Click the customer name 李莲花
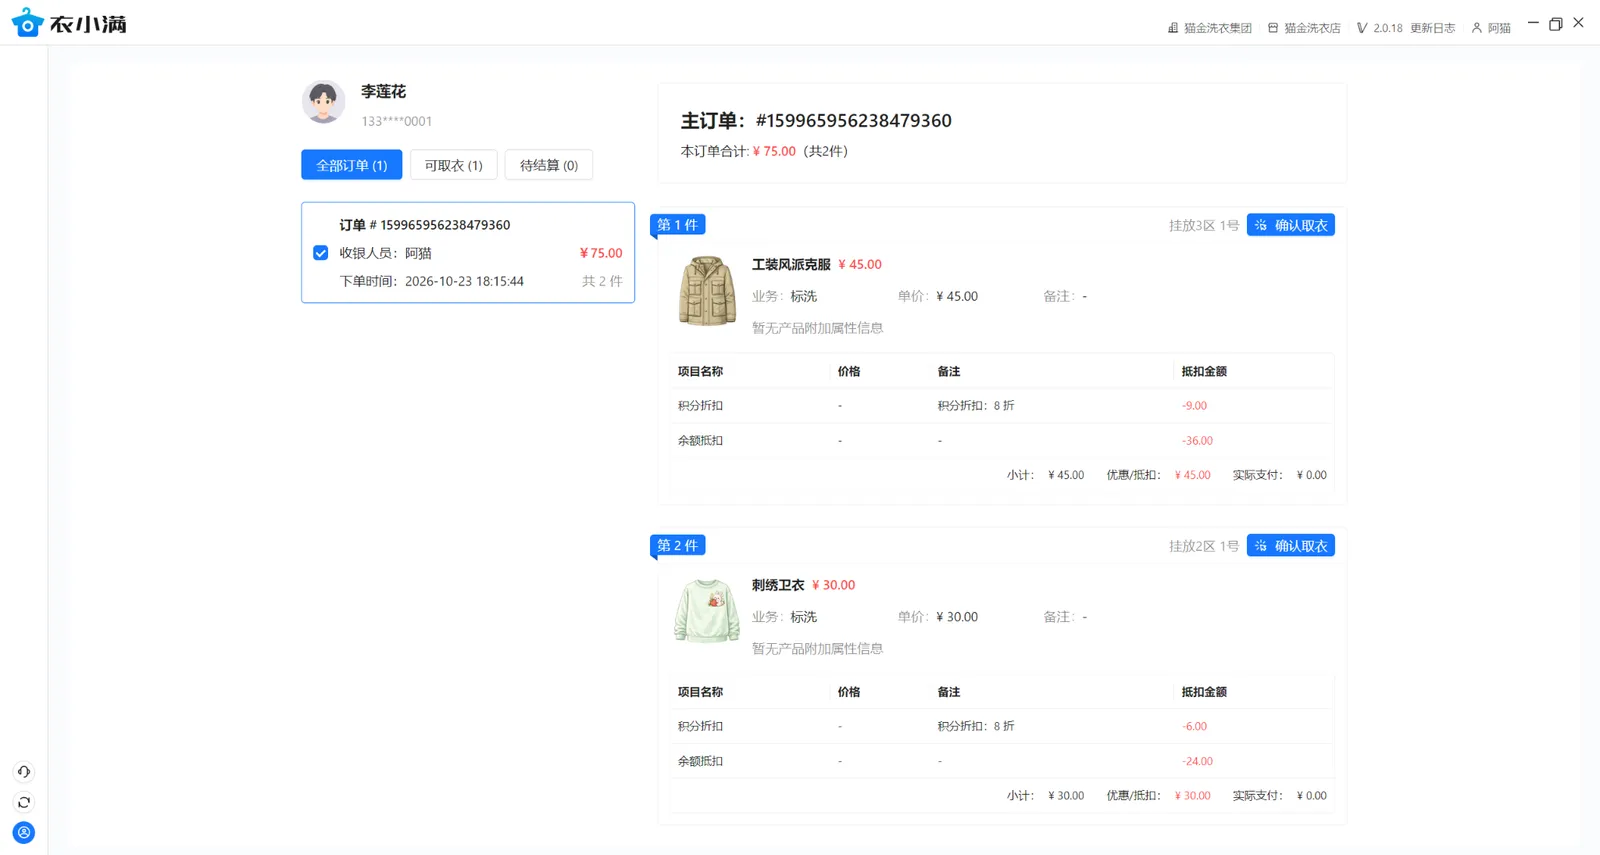The image size is (1600, 855). [x=384, y=92]
